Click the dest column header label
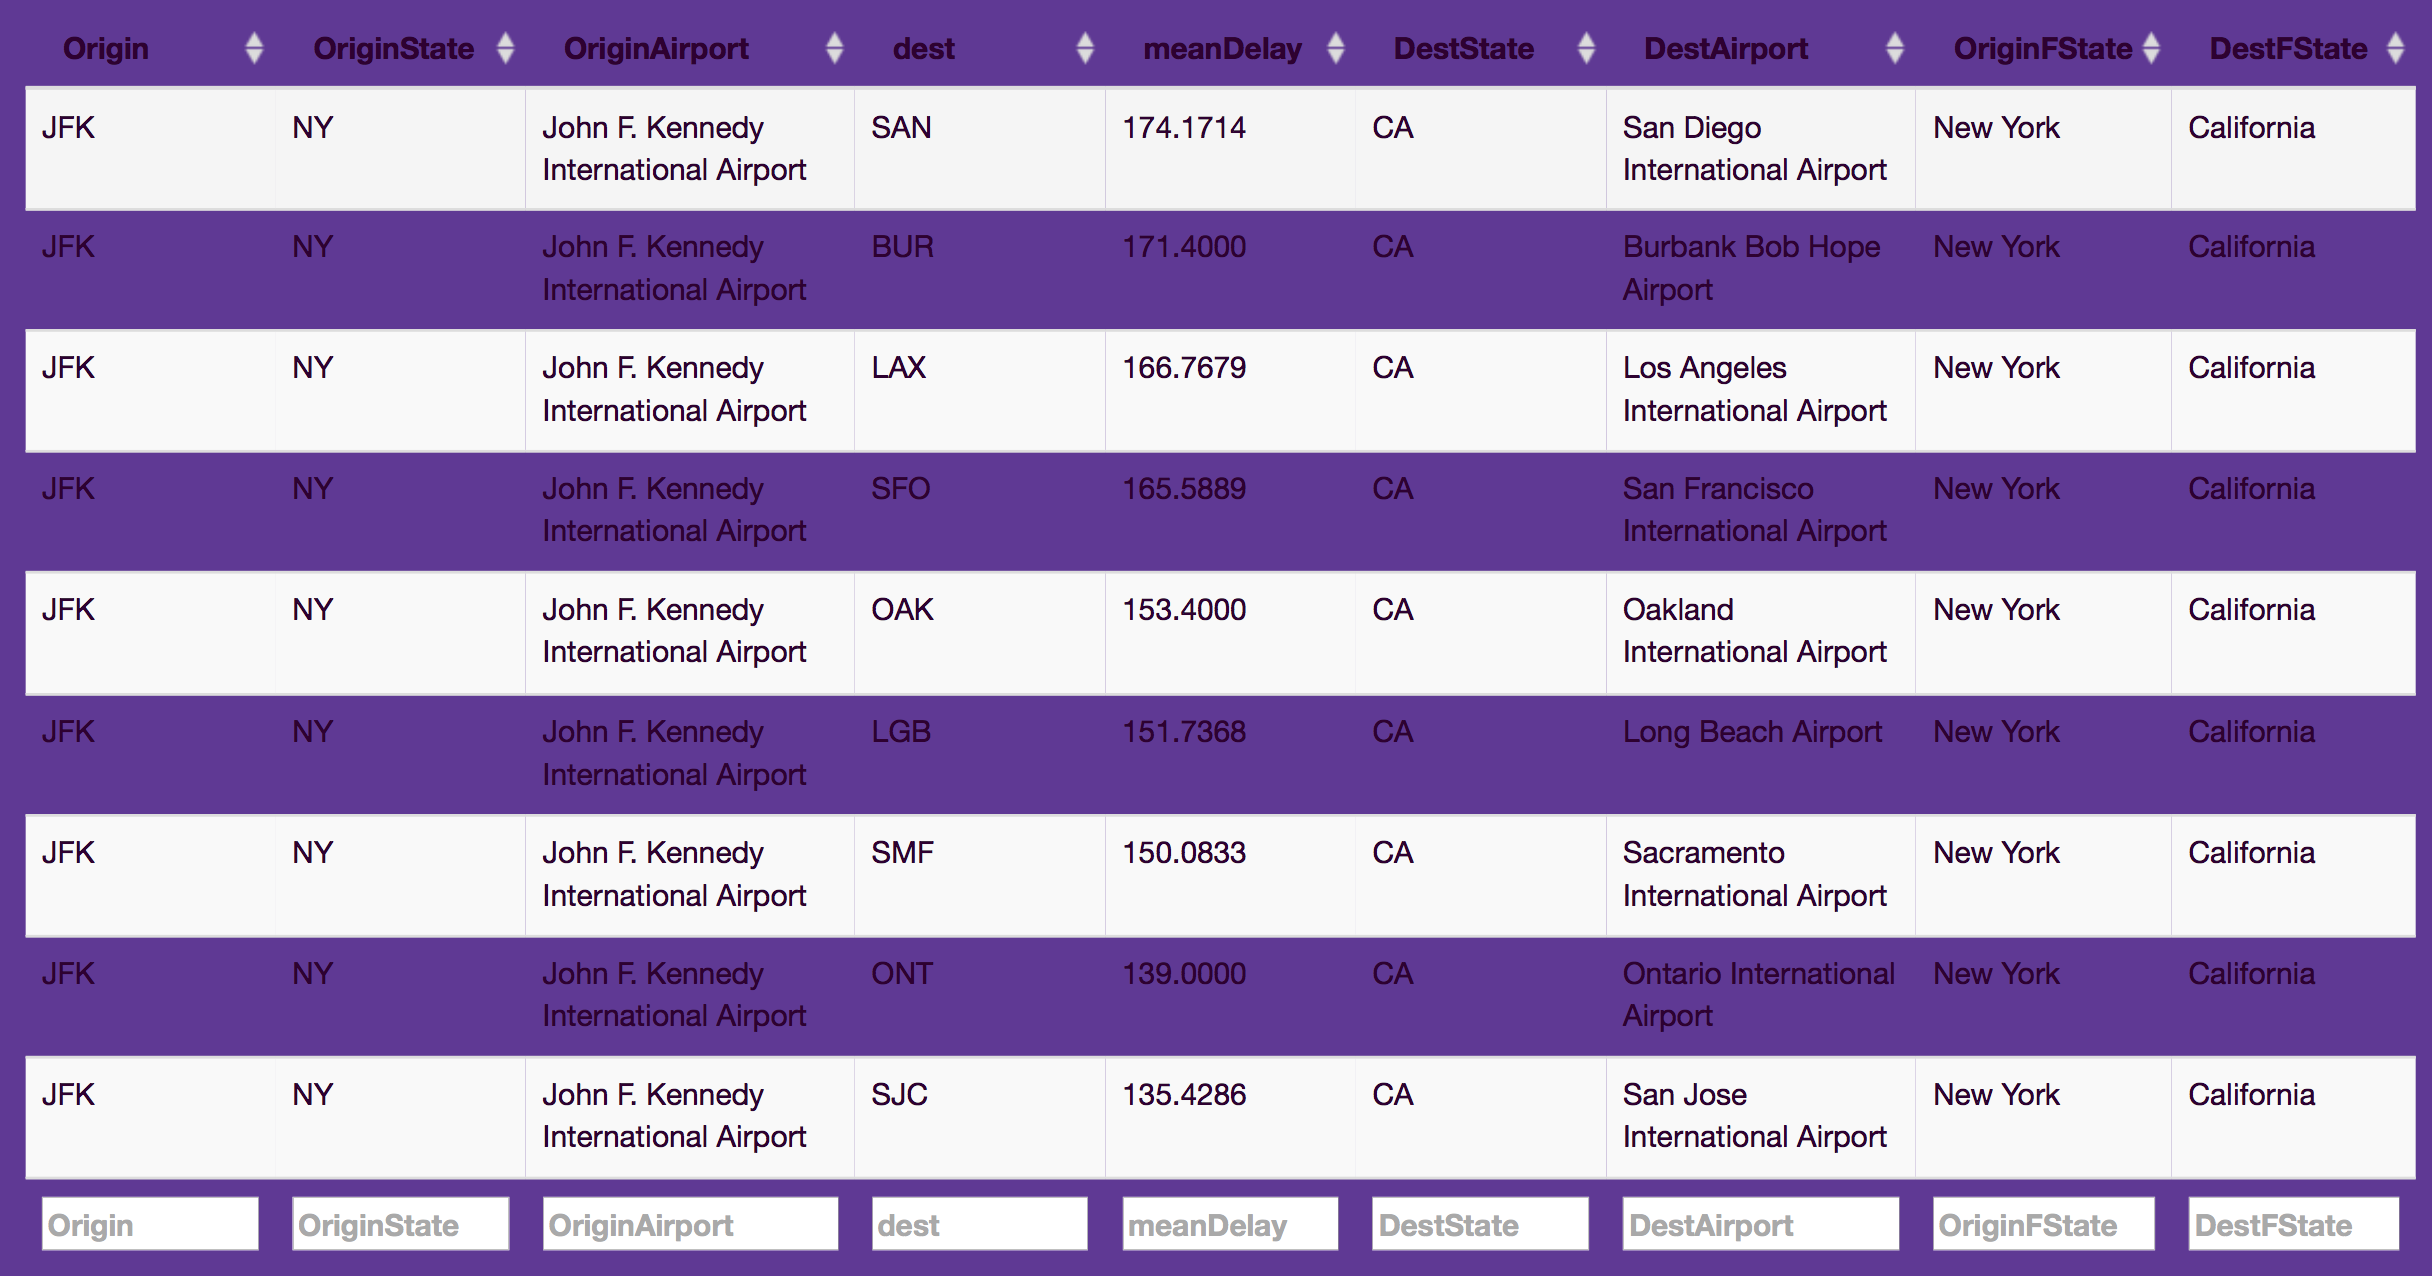Screen dimensions: 2432x1276 (x=924, y=48)
